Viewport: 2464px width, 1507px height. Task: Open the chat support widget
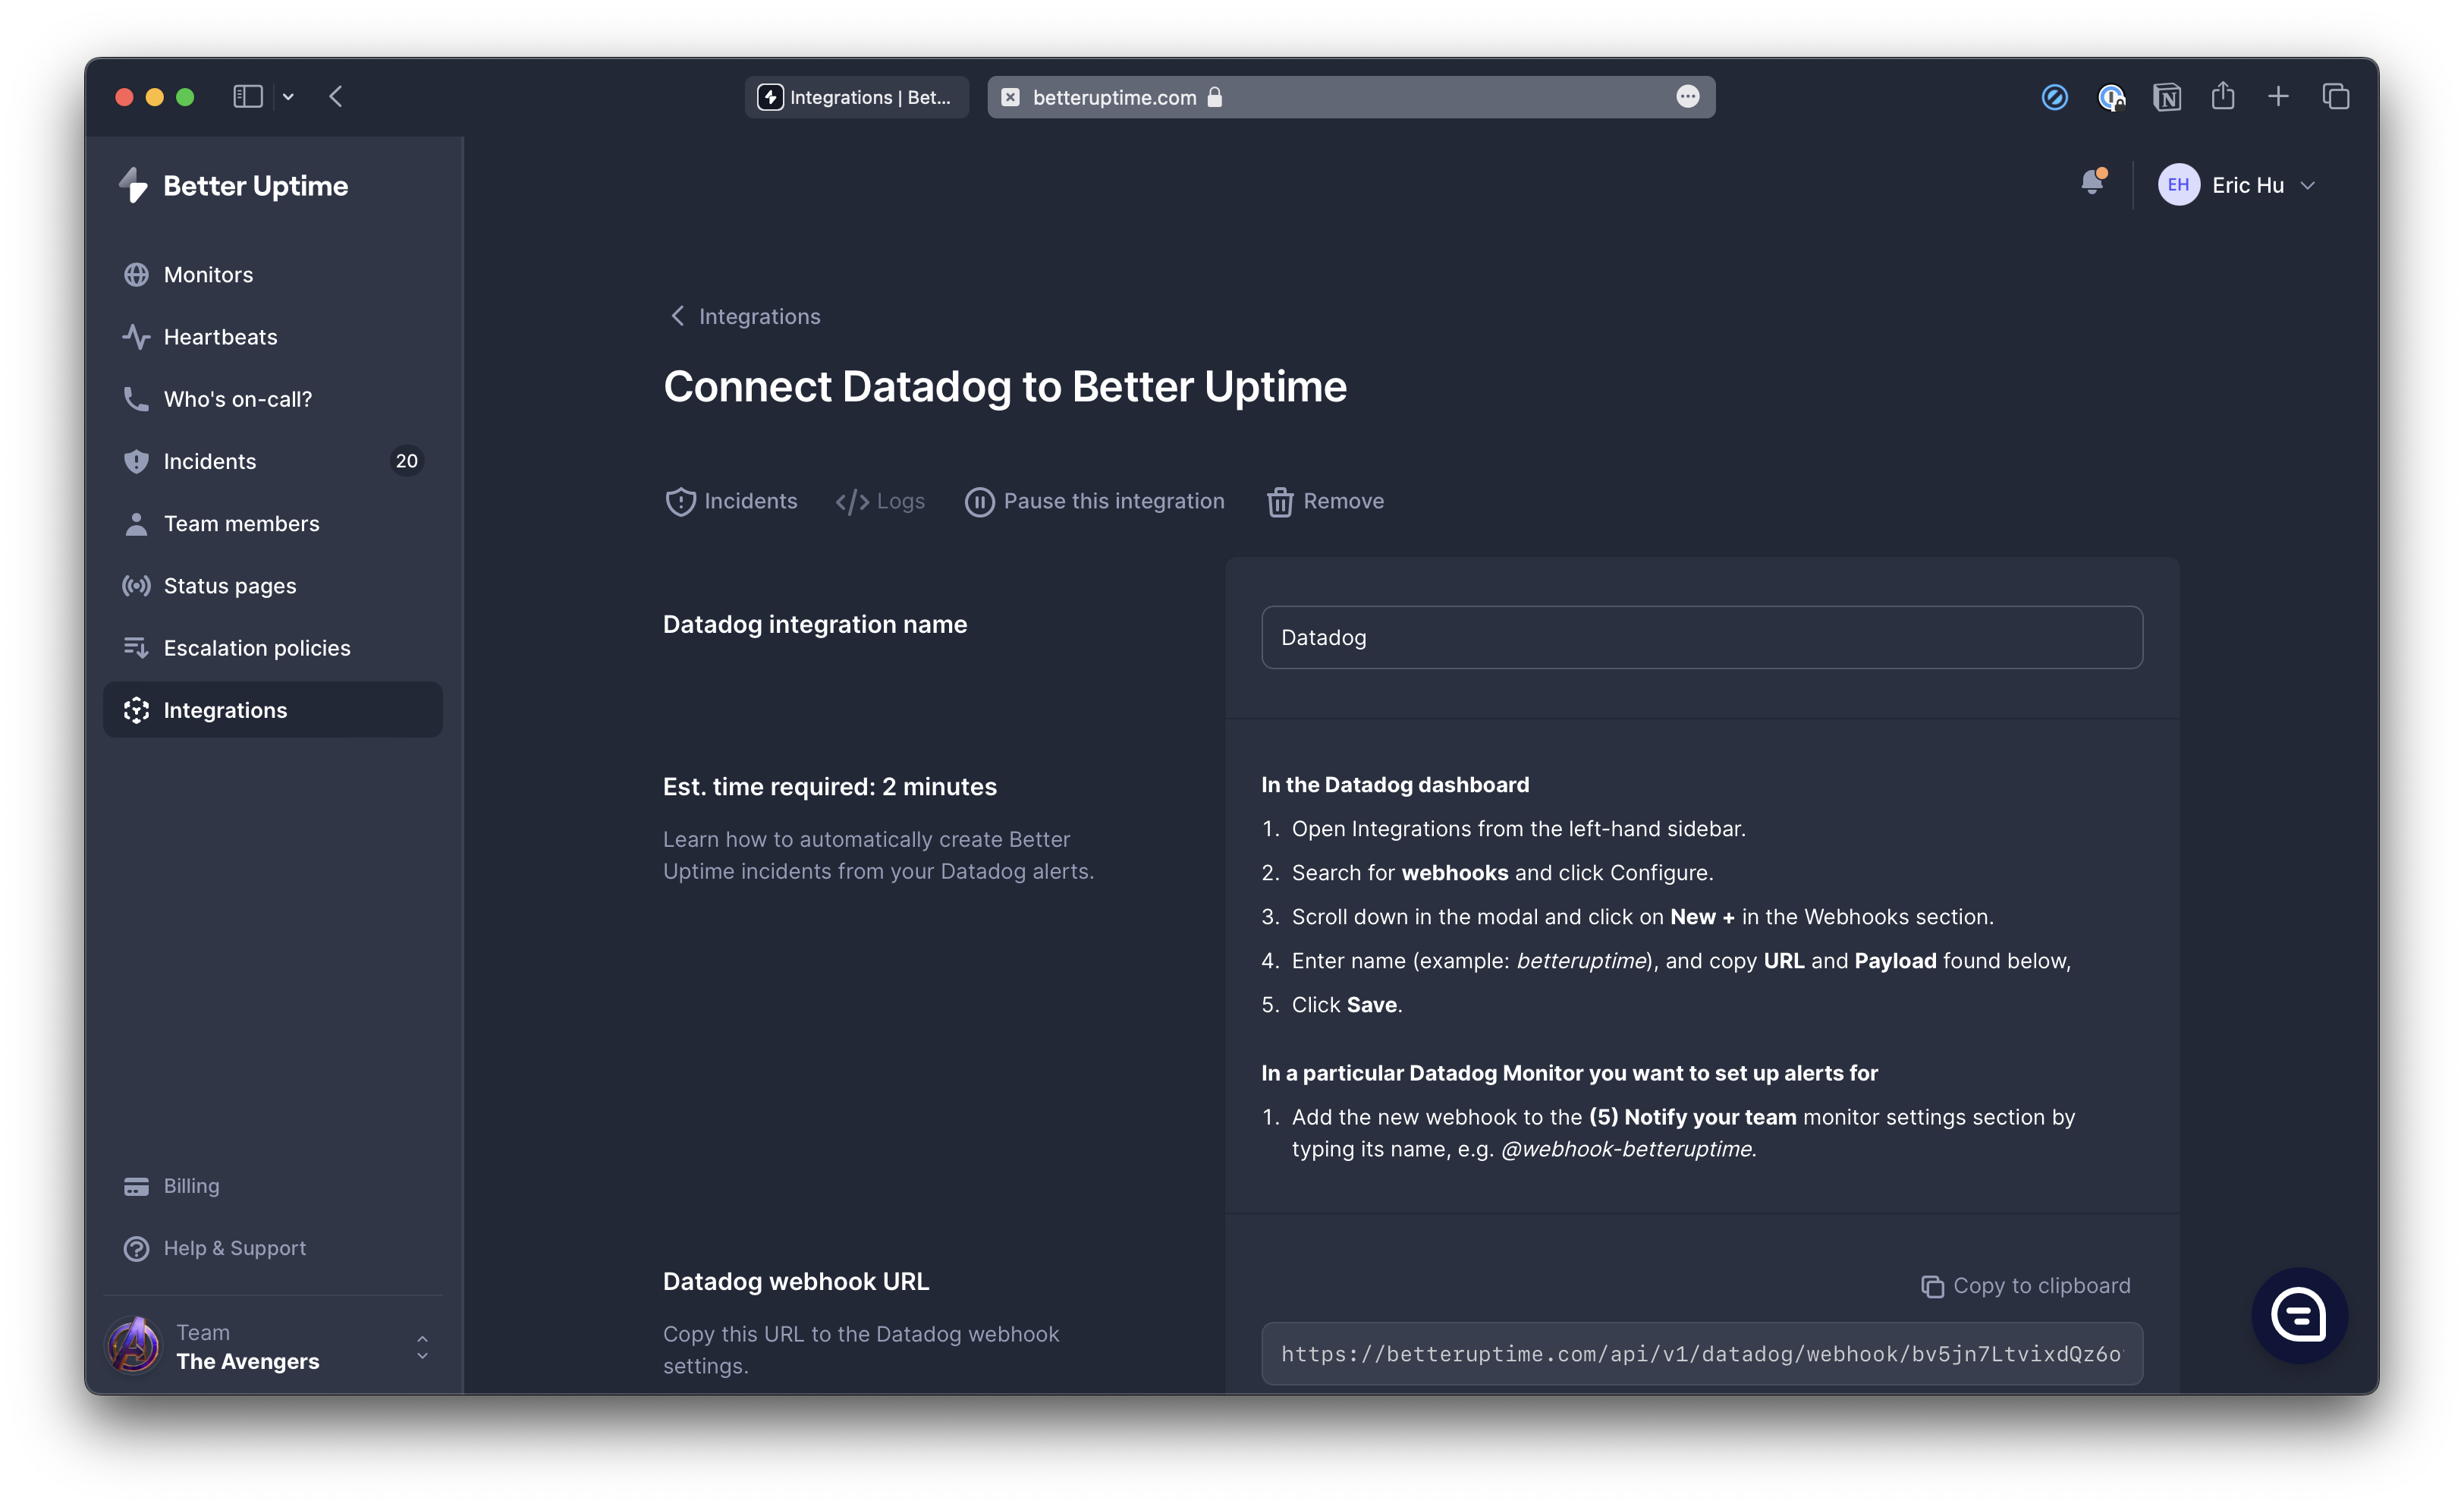(2298, 1314)
